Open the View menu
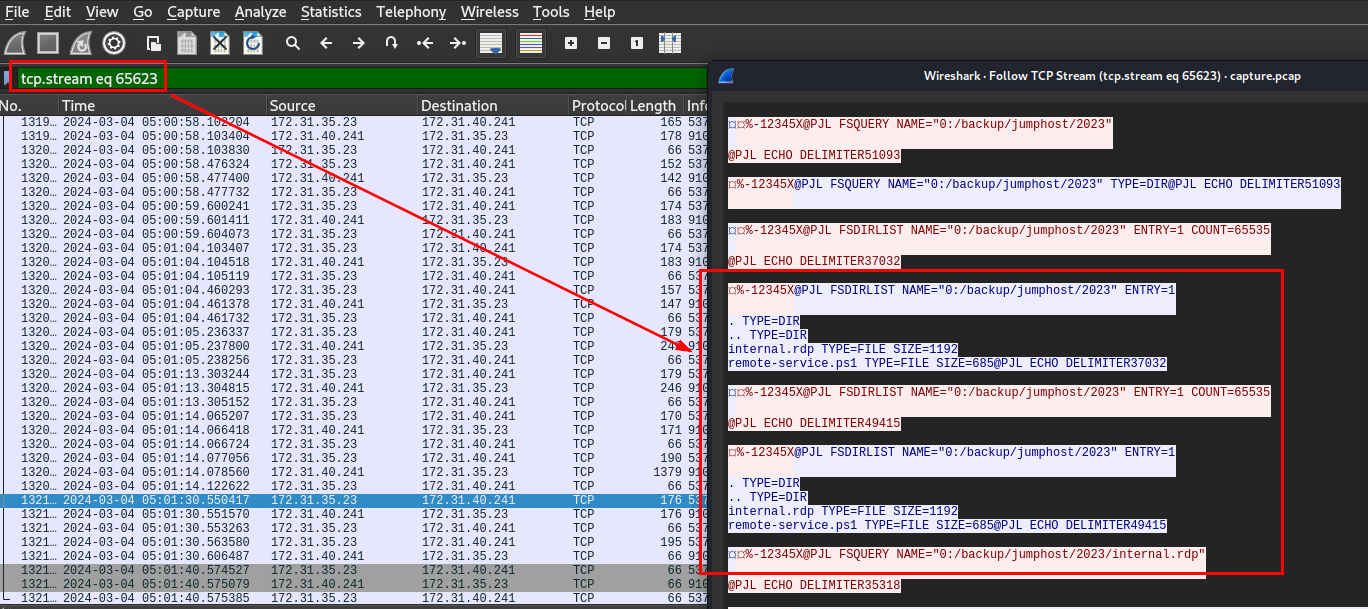 point(102,12)
